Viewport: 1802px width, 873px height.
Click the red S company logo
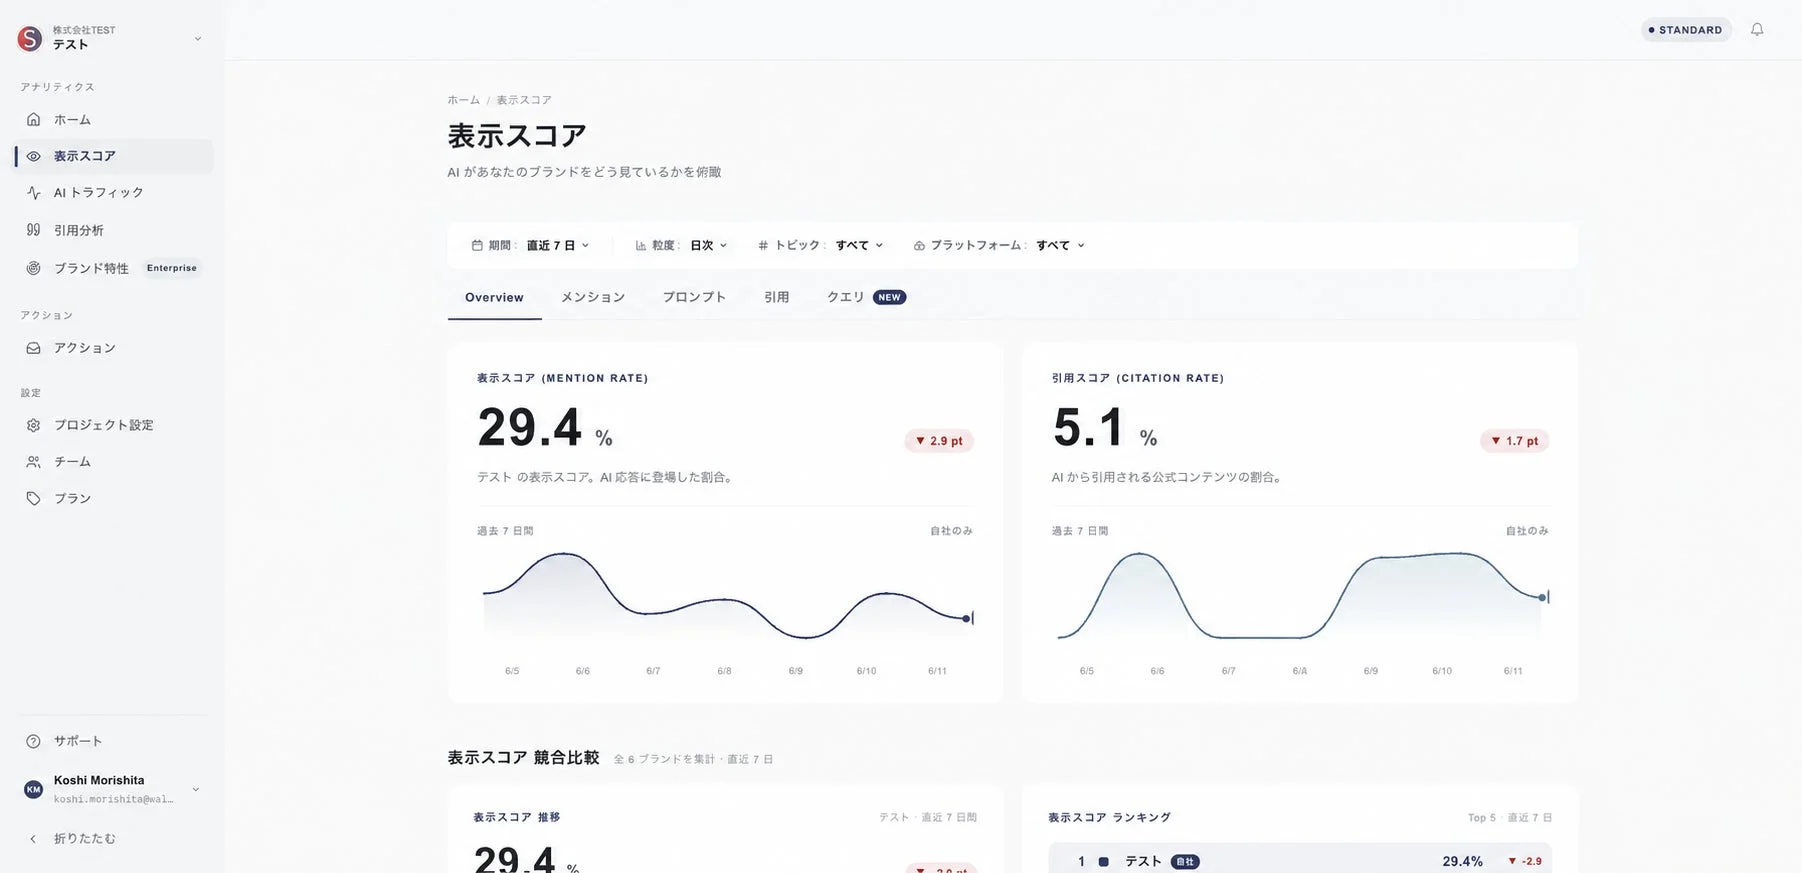[30, 38]
